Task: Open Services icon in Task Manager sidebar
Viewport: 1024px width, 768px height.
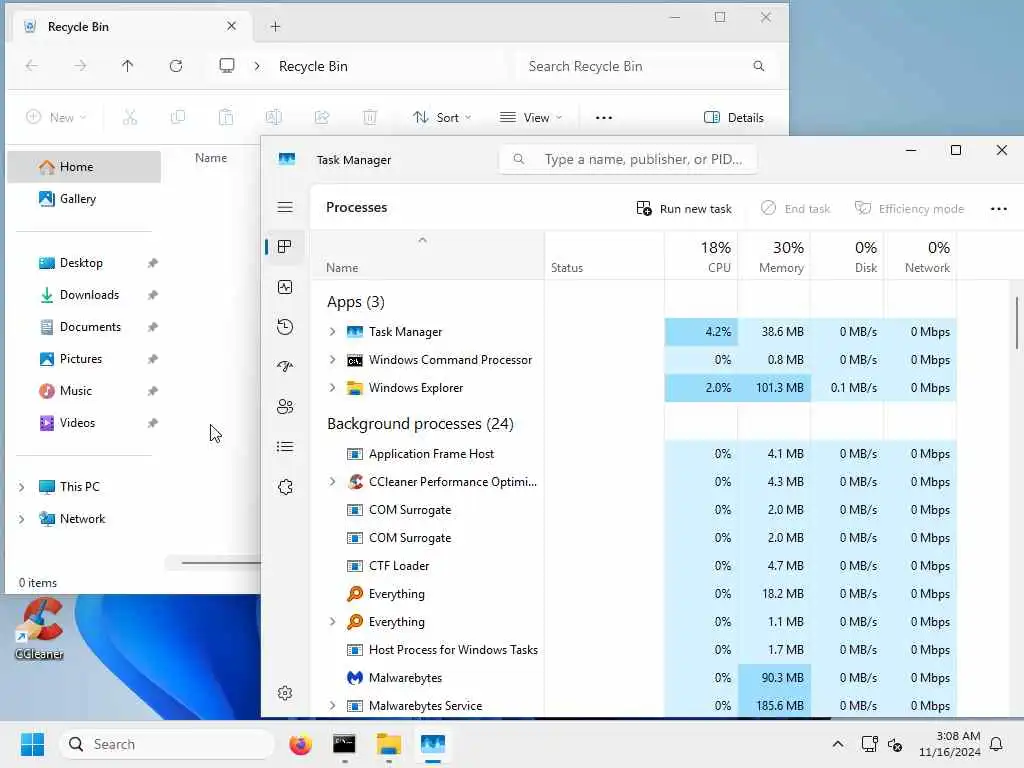Action: pyautogui.click(x=285, y=487)
